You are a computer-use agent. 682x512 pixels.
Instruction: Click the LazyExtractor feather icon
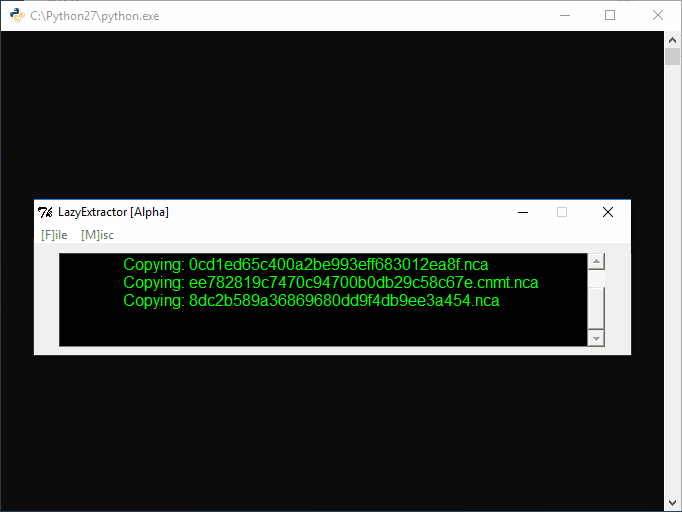[45, 212]
